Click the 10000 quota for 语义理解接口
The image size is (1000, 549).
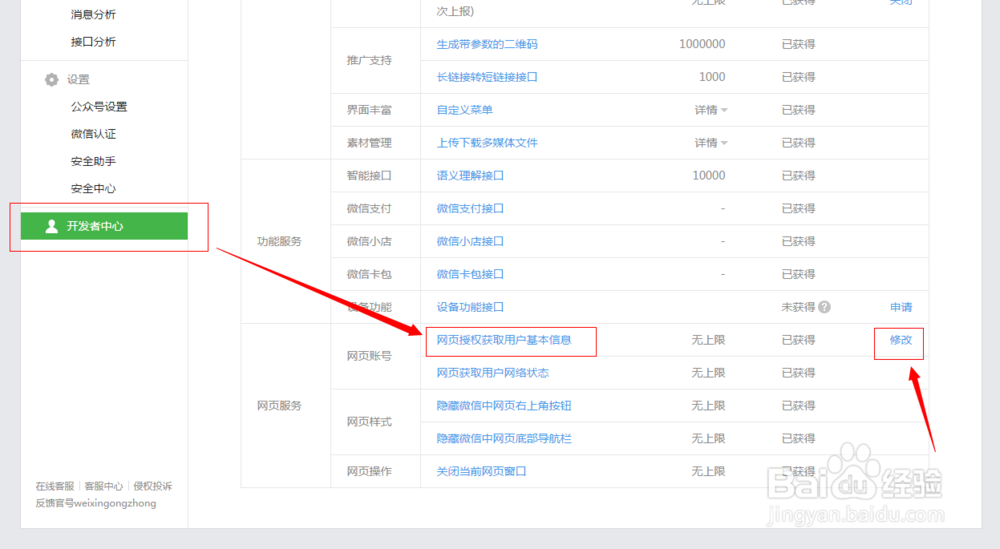tap(709, 175)
